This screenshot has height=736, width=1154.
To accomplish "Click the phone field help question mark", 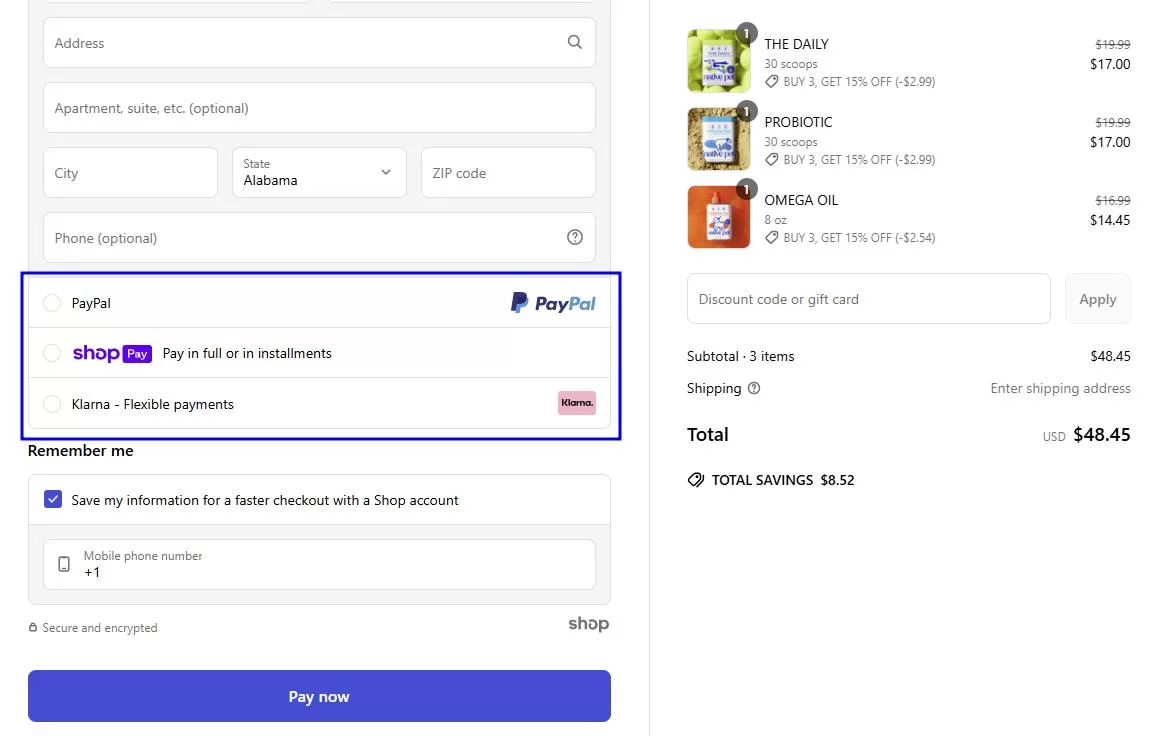I will pos(575,237).
